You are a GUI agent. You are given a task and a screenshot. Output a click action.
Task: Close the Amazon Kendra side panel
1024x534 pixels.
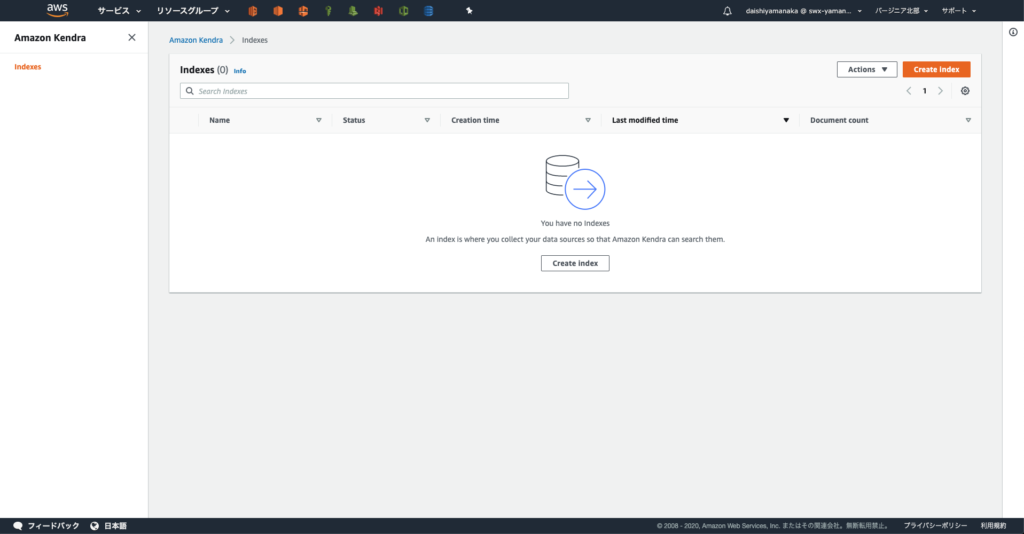coord(132,37)
